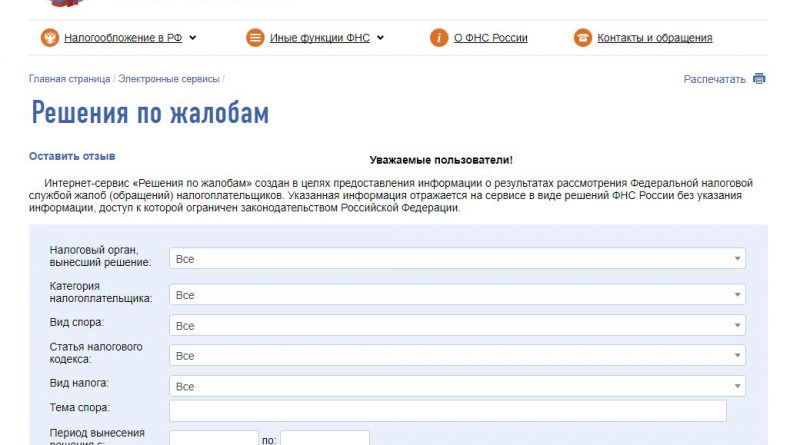Viewport: 800px width, 445px height.
Task: Click the telephone icon beside Контакты и обращения
Action: [x=583, y=38]
